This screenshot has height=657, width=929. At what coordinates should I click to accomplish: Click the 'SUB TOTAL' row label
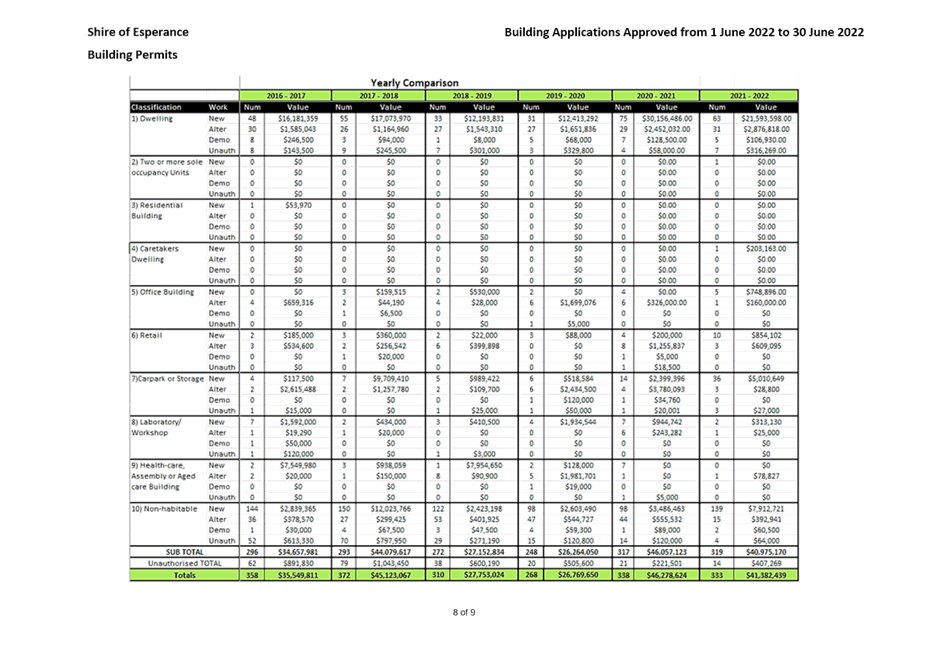pyautogui.click(x=184, y=551)
